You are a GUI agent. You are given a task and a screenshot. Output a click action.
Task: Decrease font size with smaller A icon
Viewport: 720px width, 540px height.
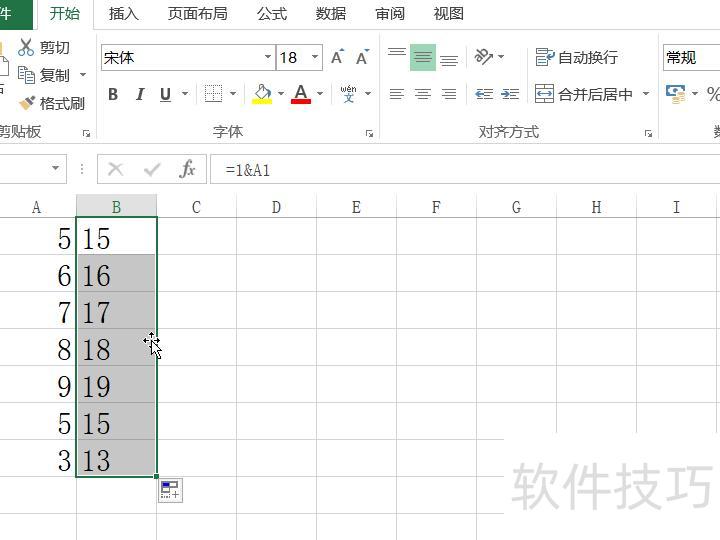pos(362,57)
